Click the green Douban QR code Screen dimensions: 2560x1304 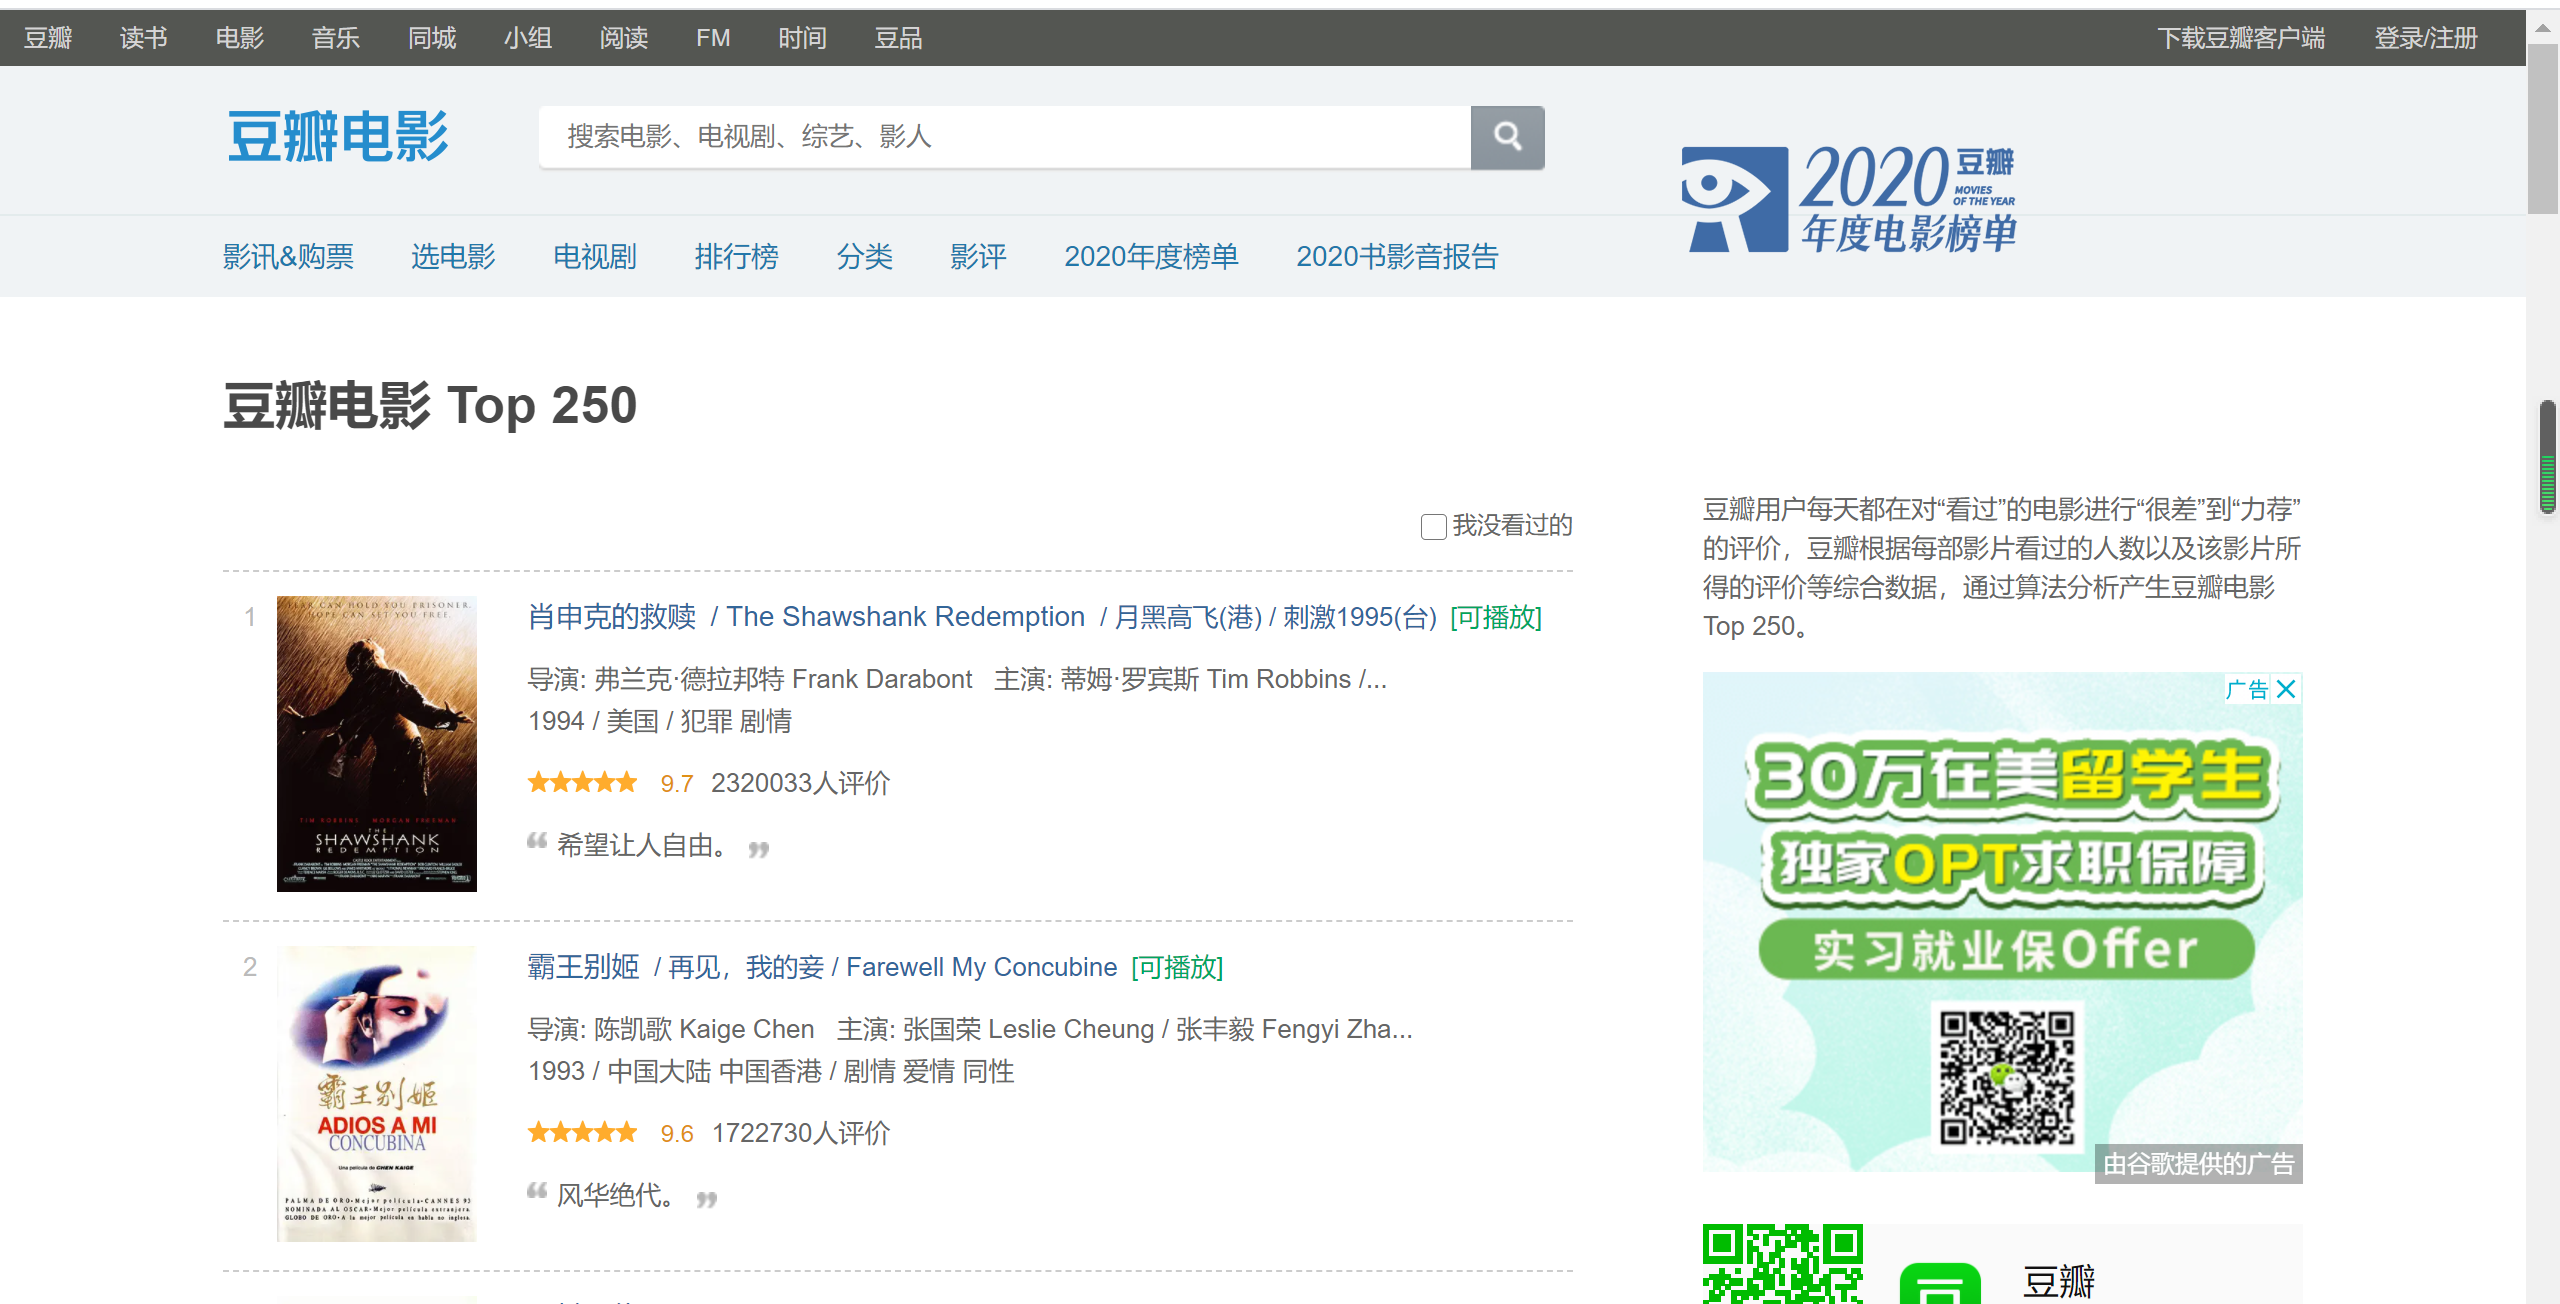tap(1783, 1265)
